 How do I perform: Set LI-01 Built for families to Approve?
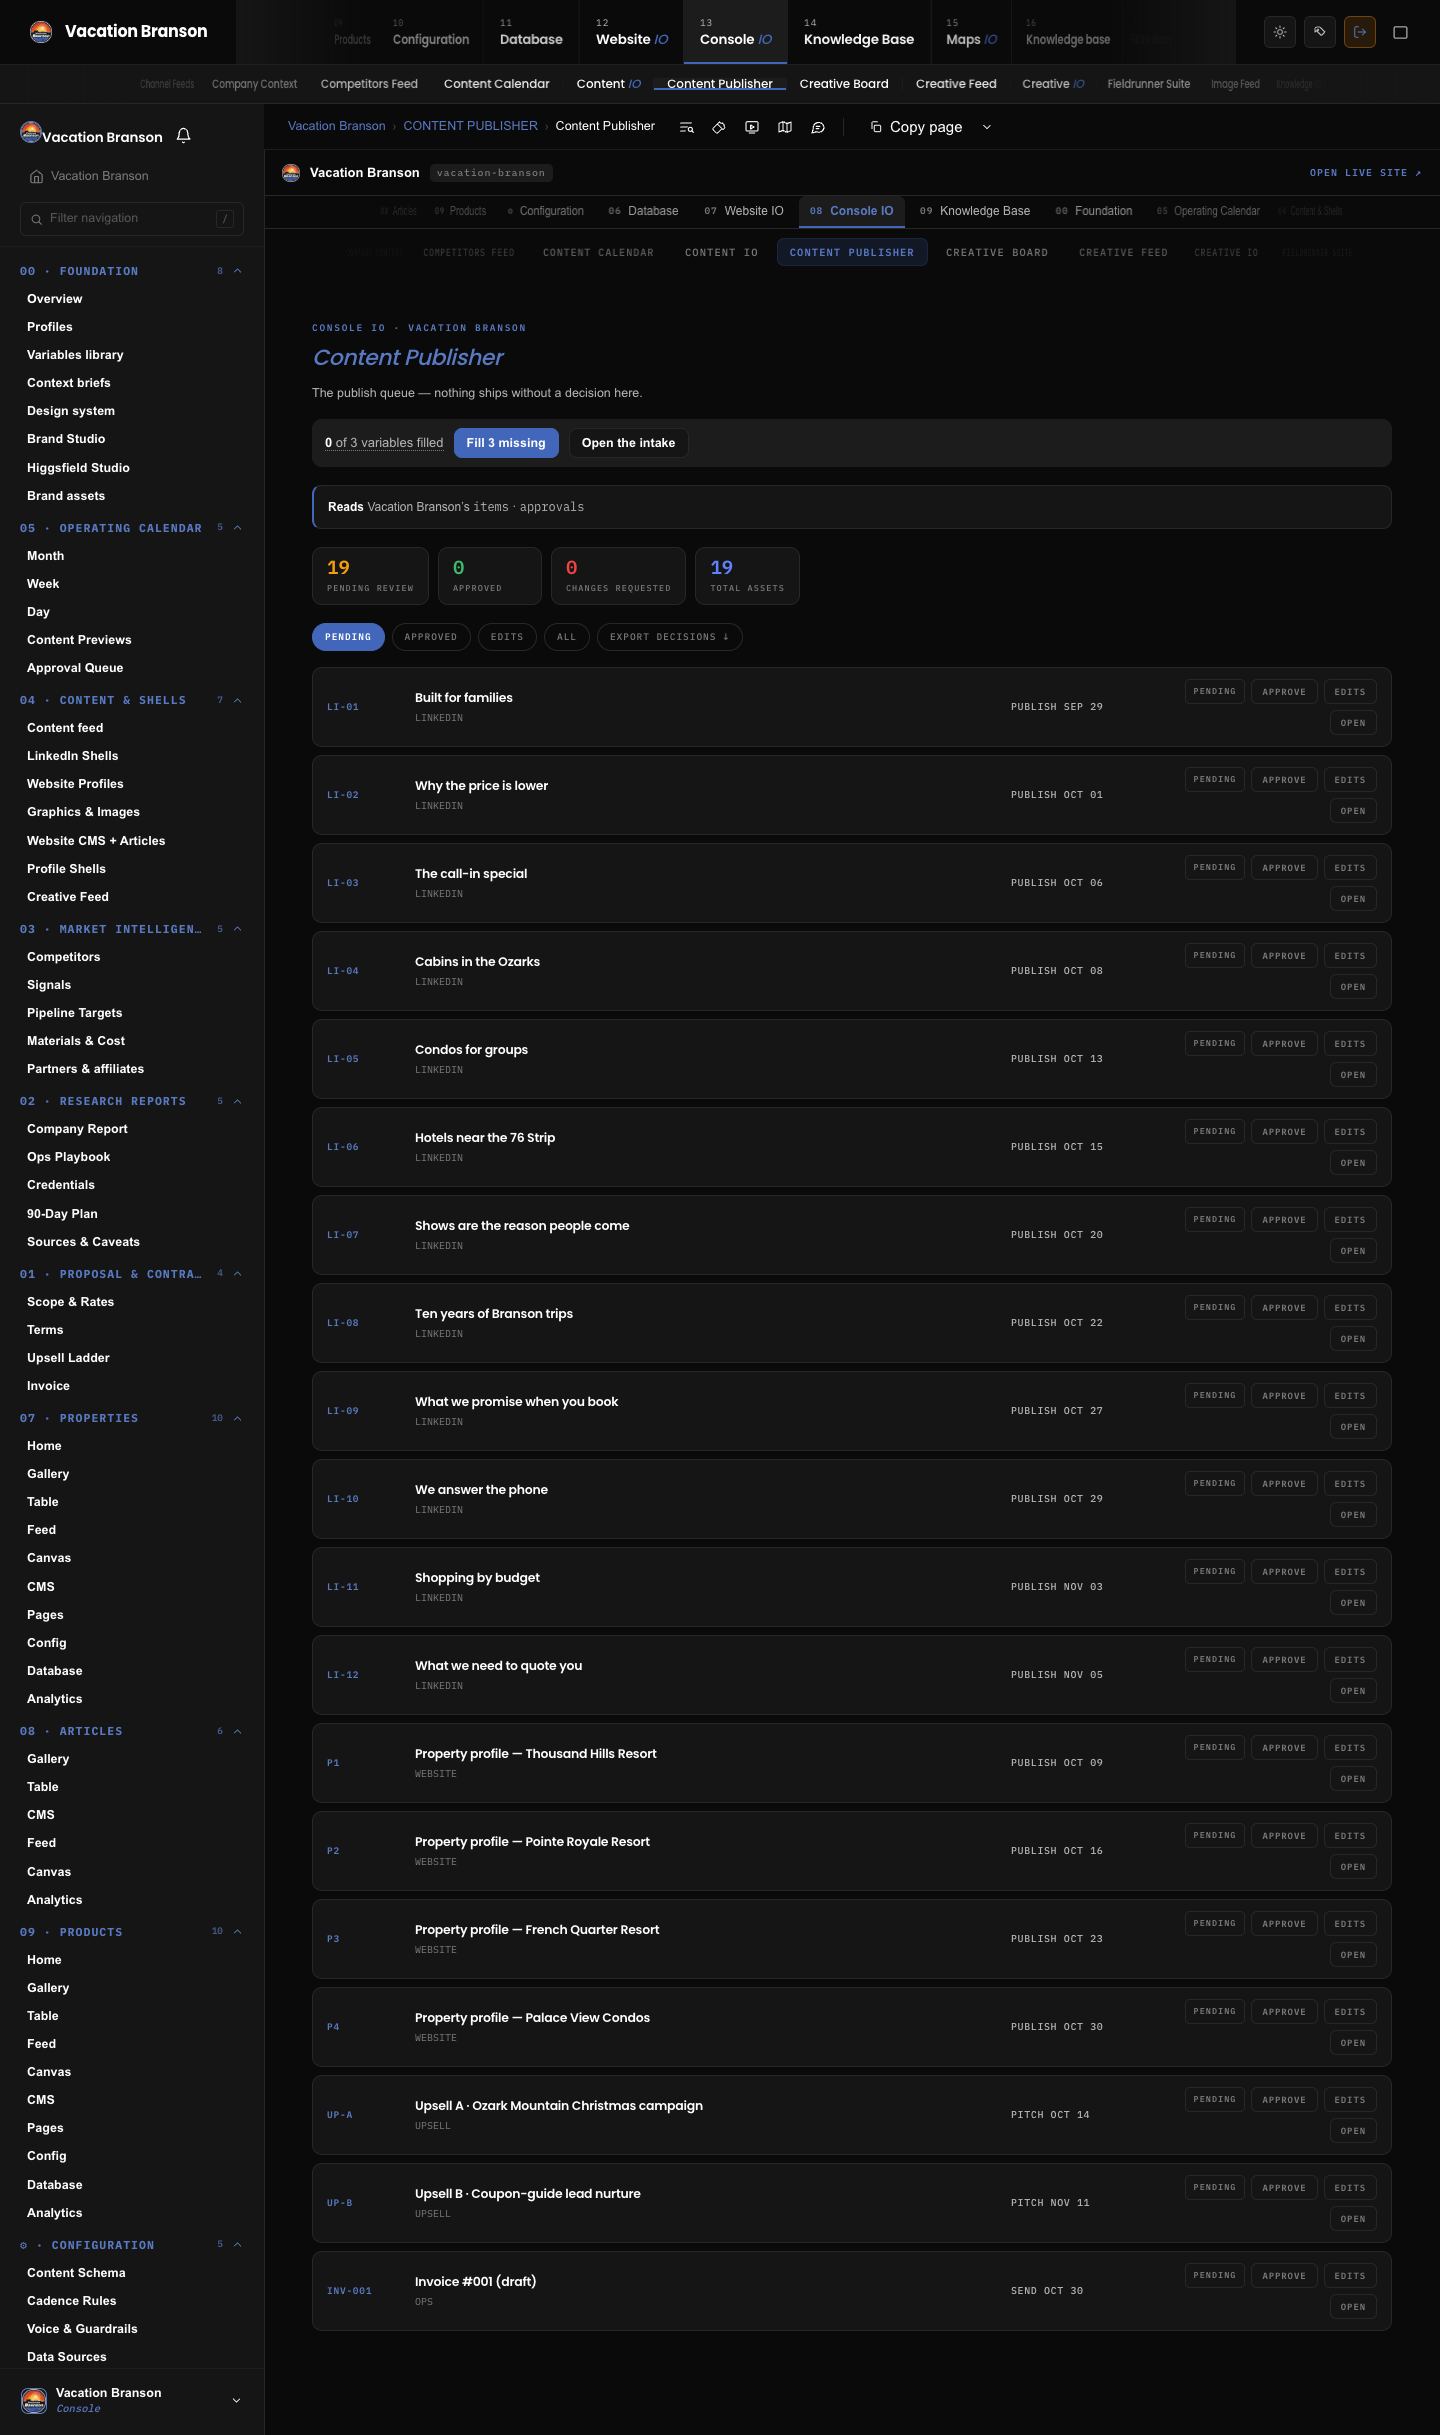(x=1284, y=692)
